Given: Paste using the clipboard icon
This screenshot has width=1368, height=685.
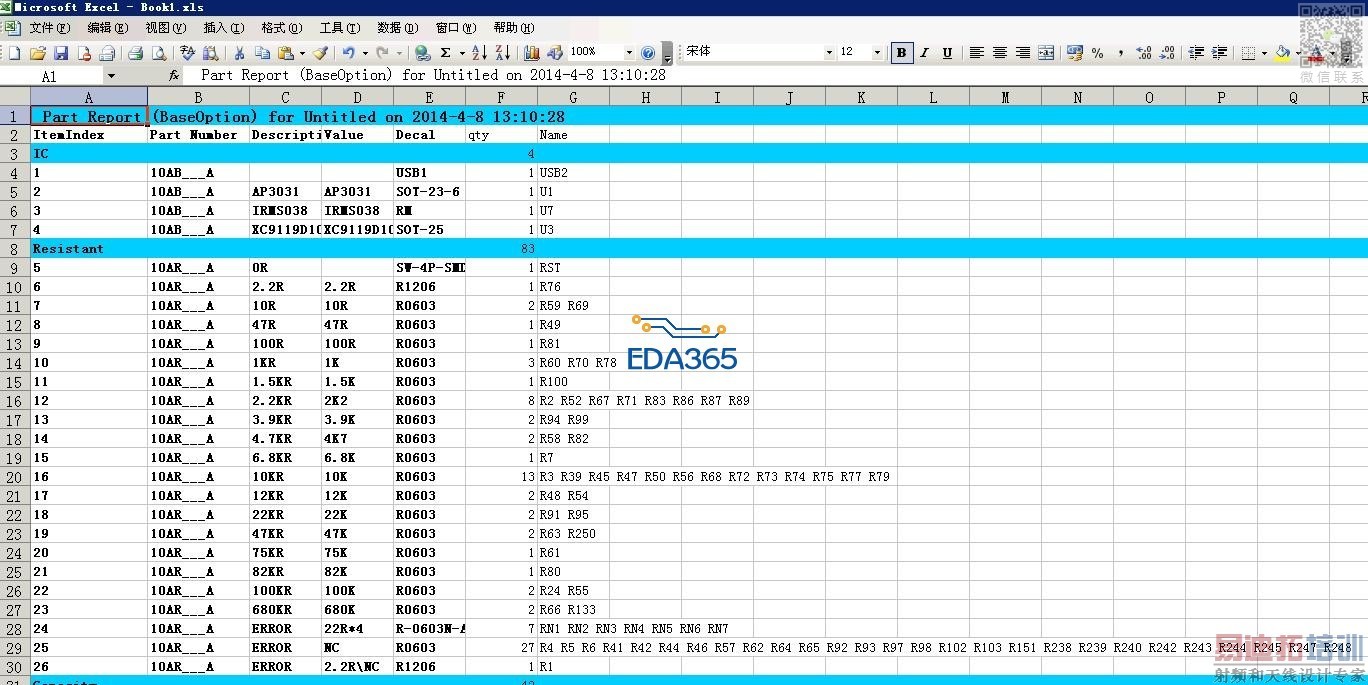Looking at the screenshot, I should click(x=286, y=52).
